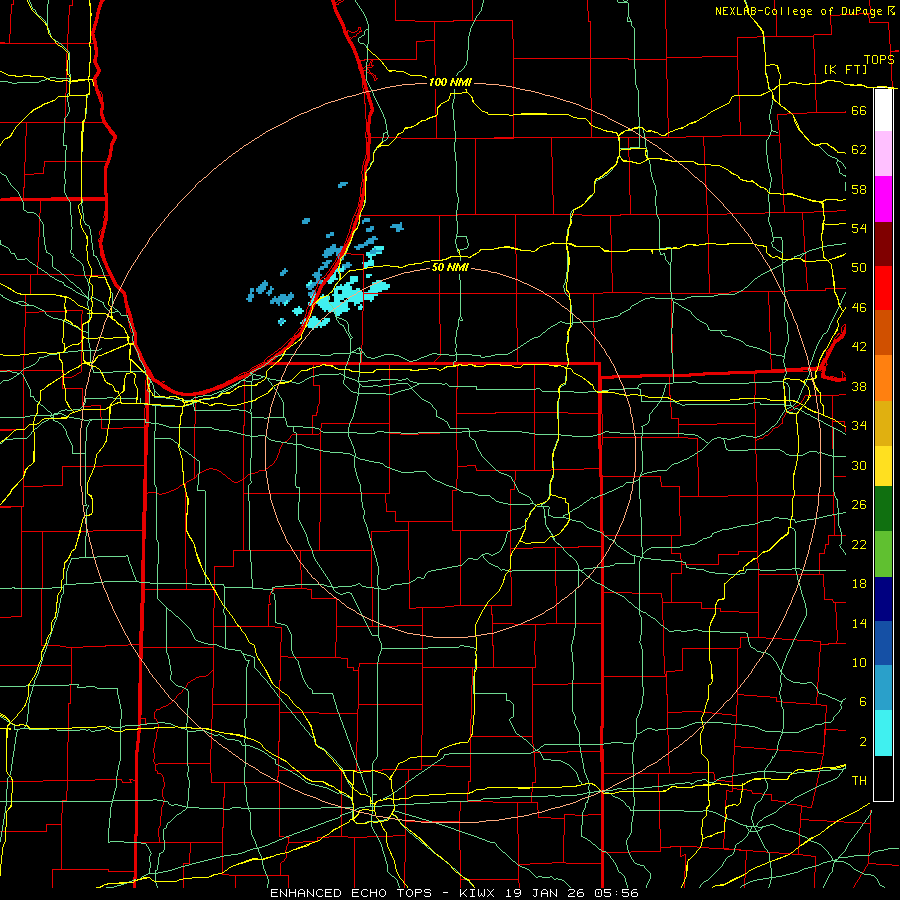Screen dimensions: 900x900
Task: Click legend value 34
Action: click(x=859, y=426)
